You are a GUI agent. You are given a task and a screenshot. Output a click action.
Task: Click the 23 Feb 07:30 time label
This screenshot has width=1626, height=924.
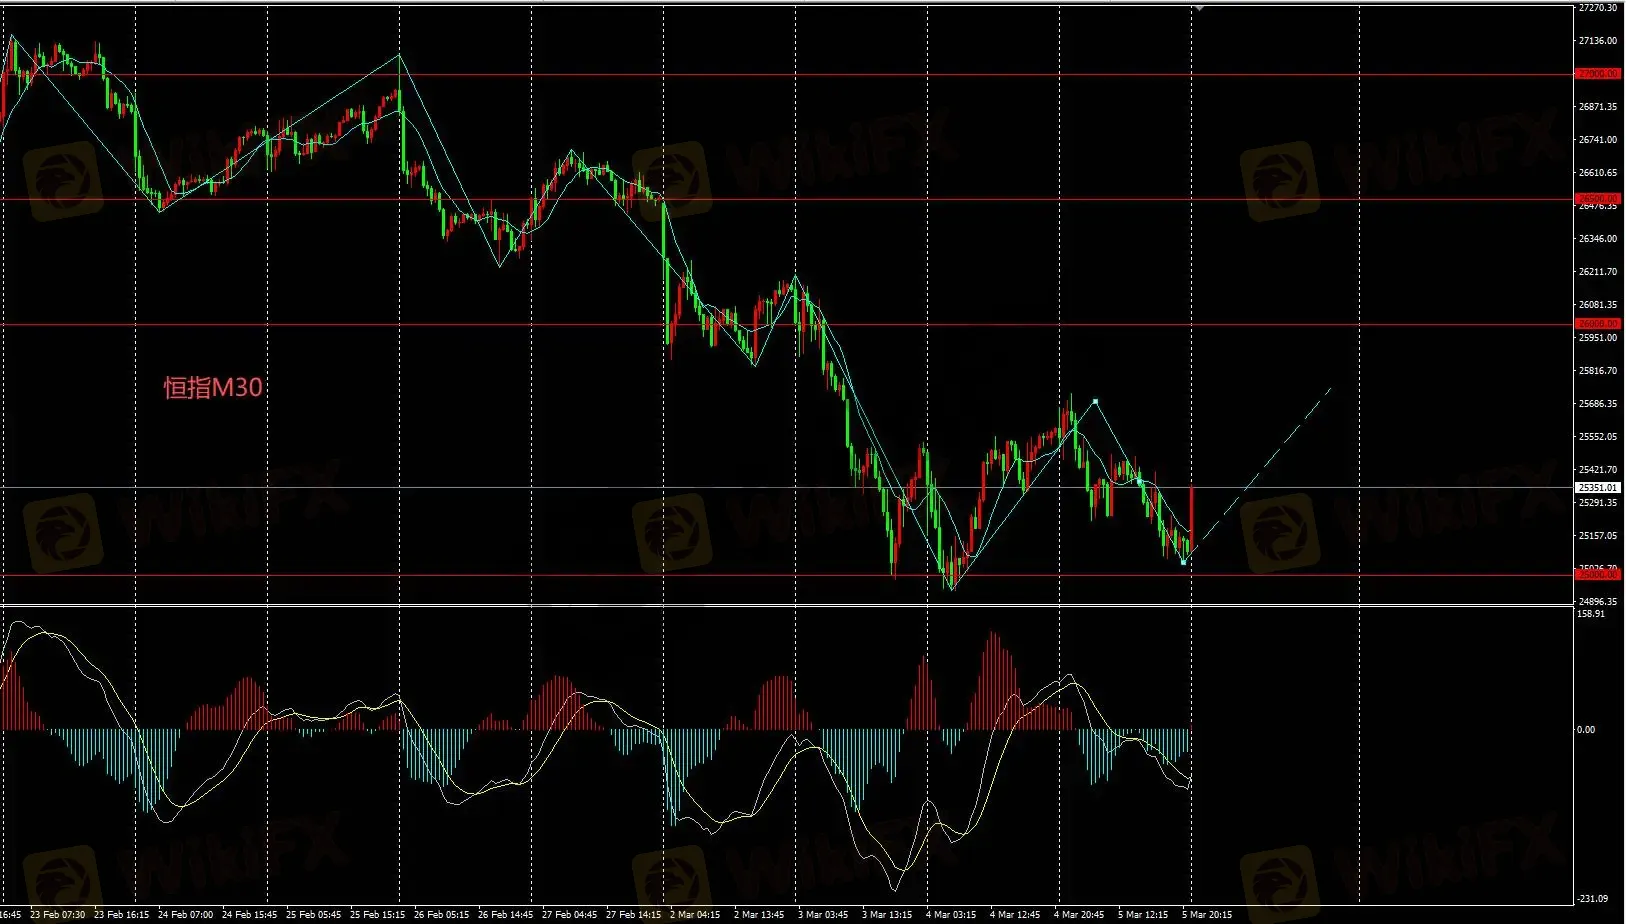[x=58, y=915]
